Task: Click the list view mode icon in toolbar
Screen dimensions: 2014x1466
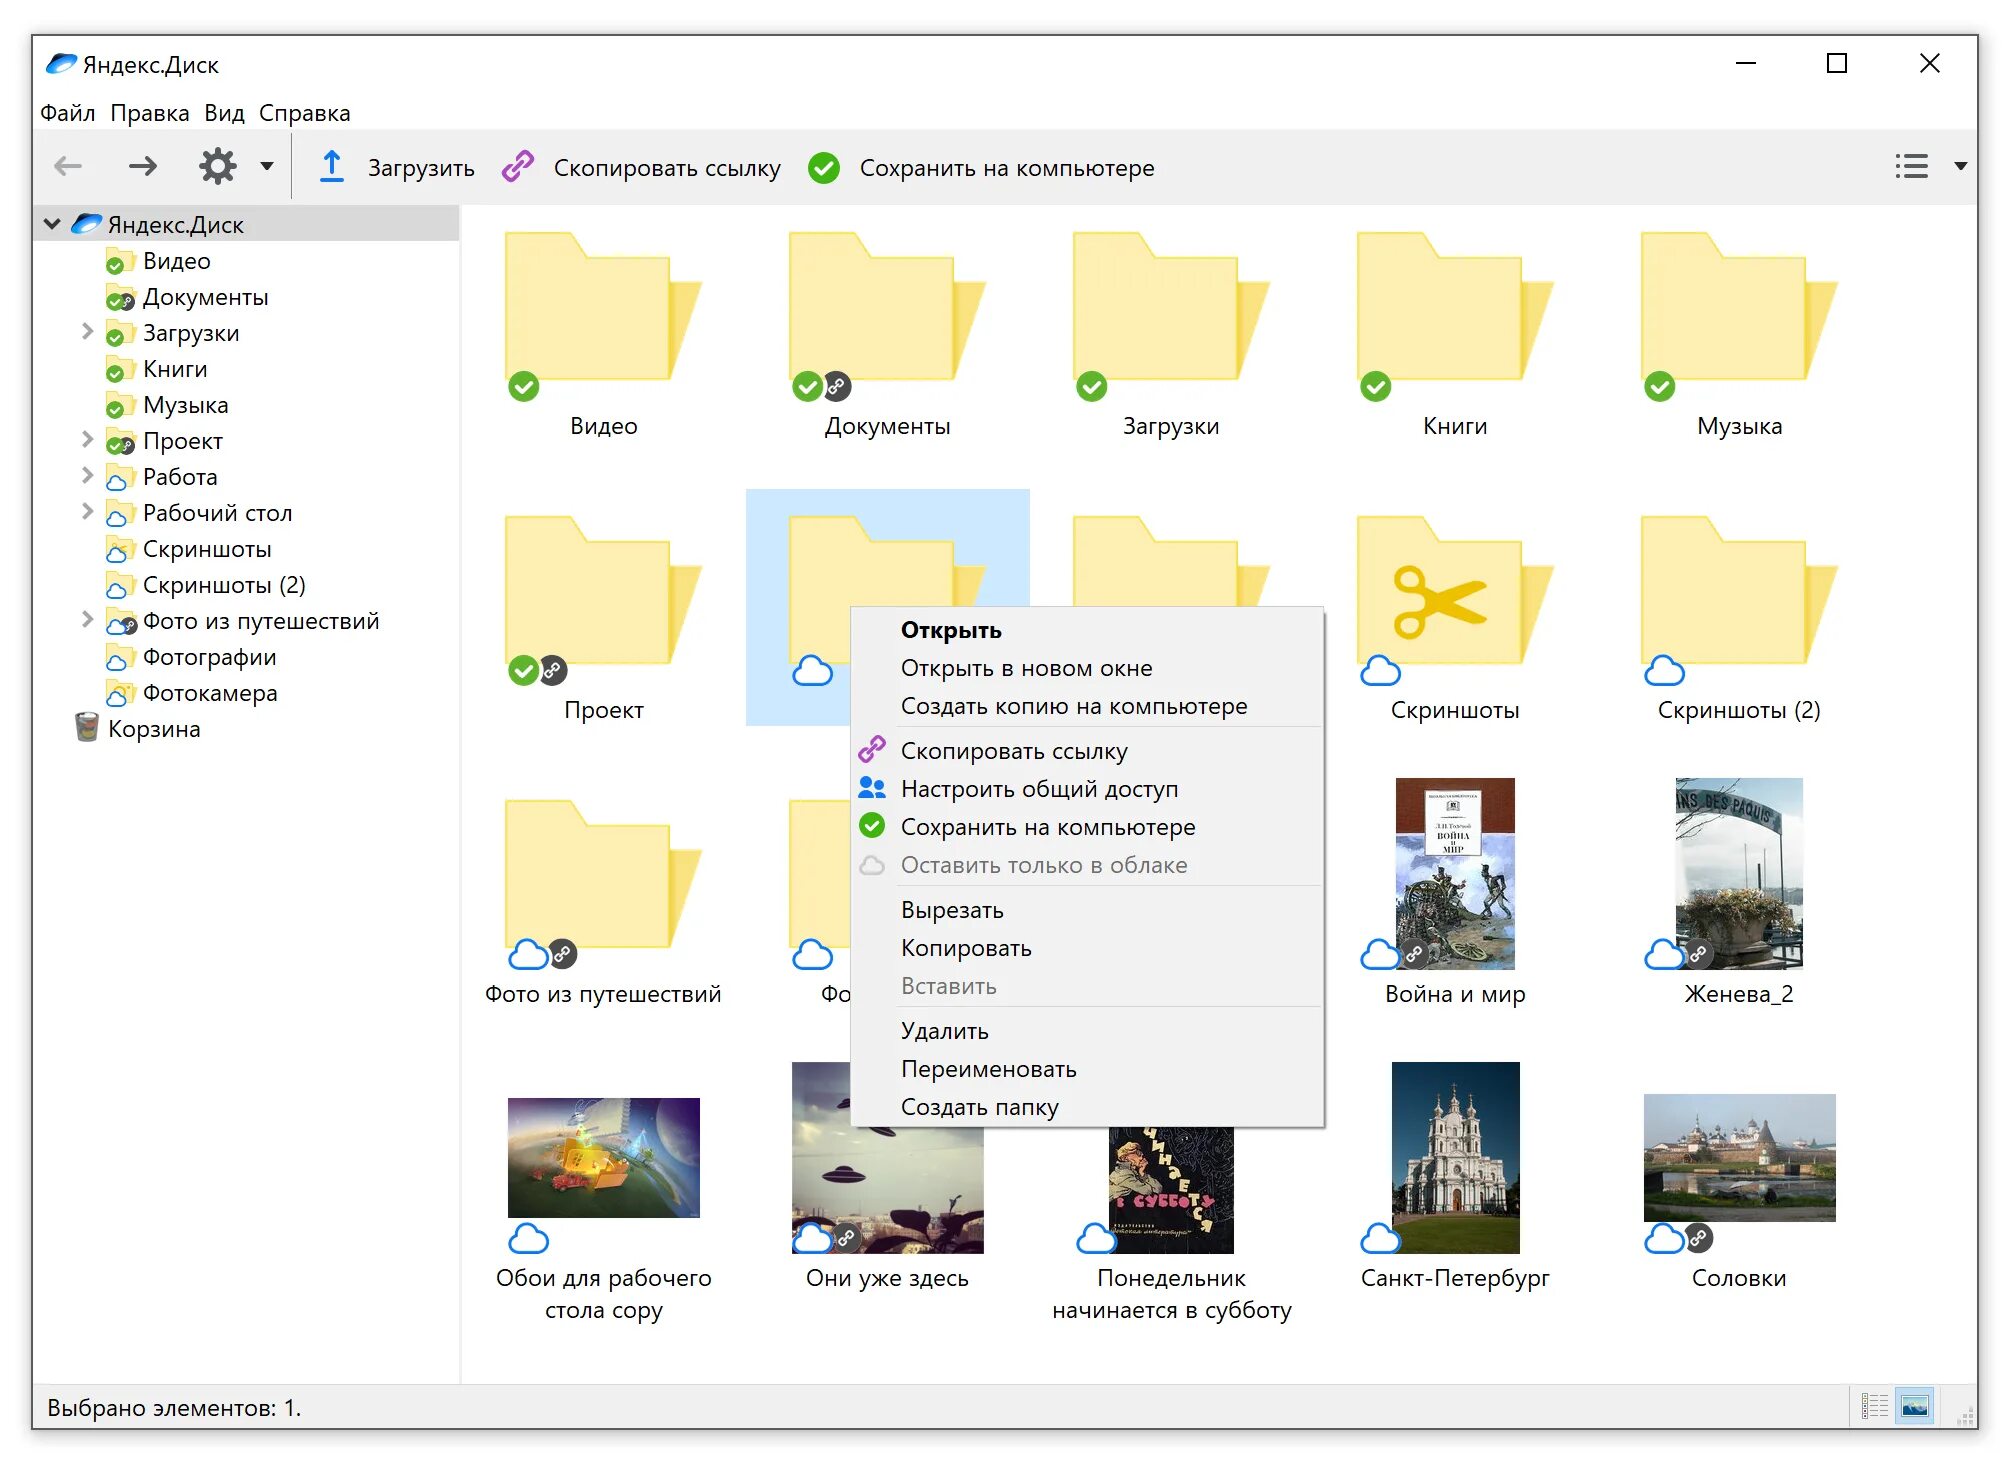Action: (x=1911, y=166)
